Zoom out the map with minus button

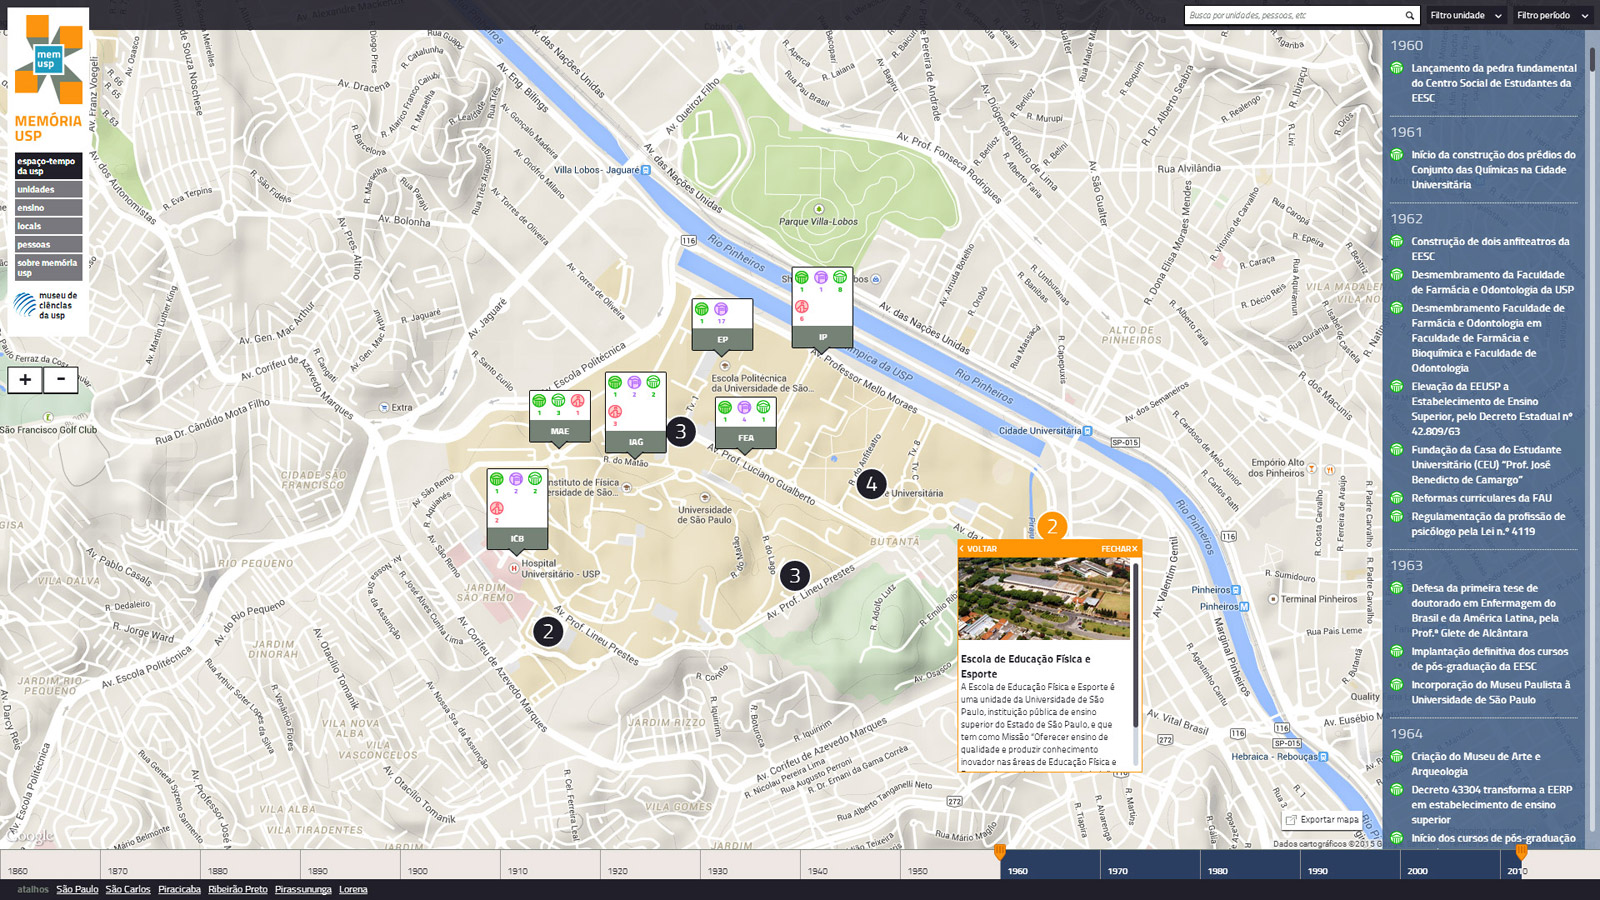pyautogui.click(x=61, y=380)
